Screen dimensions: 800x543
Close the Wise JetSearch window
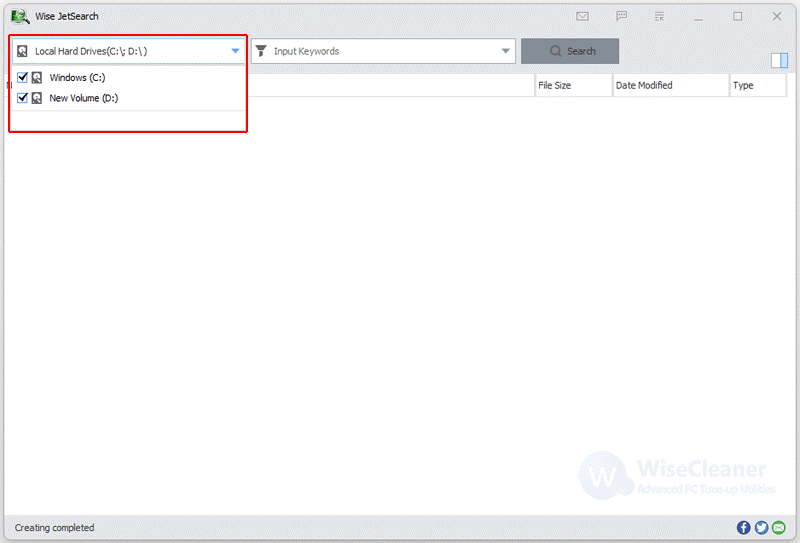coord(777,16)
